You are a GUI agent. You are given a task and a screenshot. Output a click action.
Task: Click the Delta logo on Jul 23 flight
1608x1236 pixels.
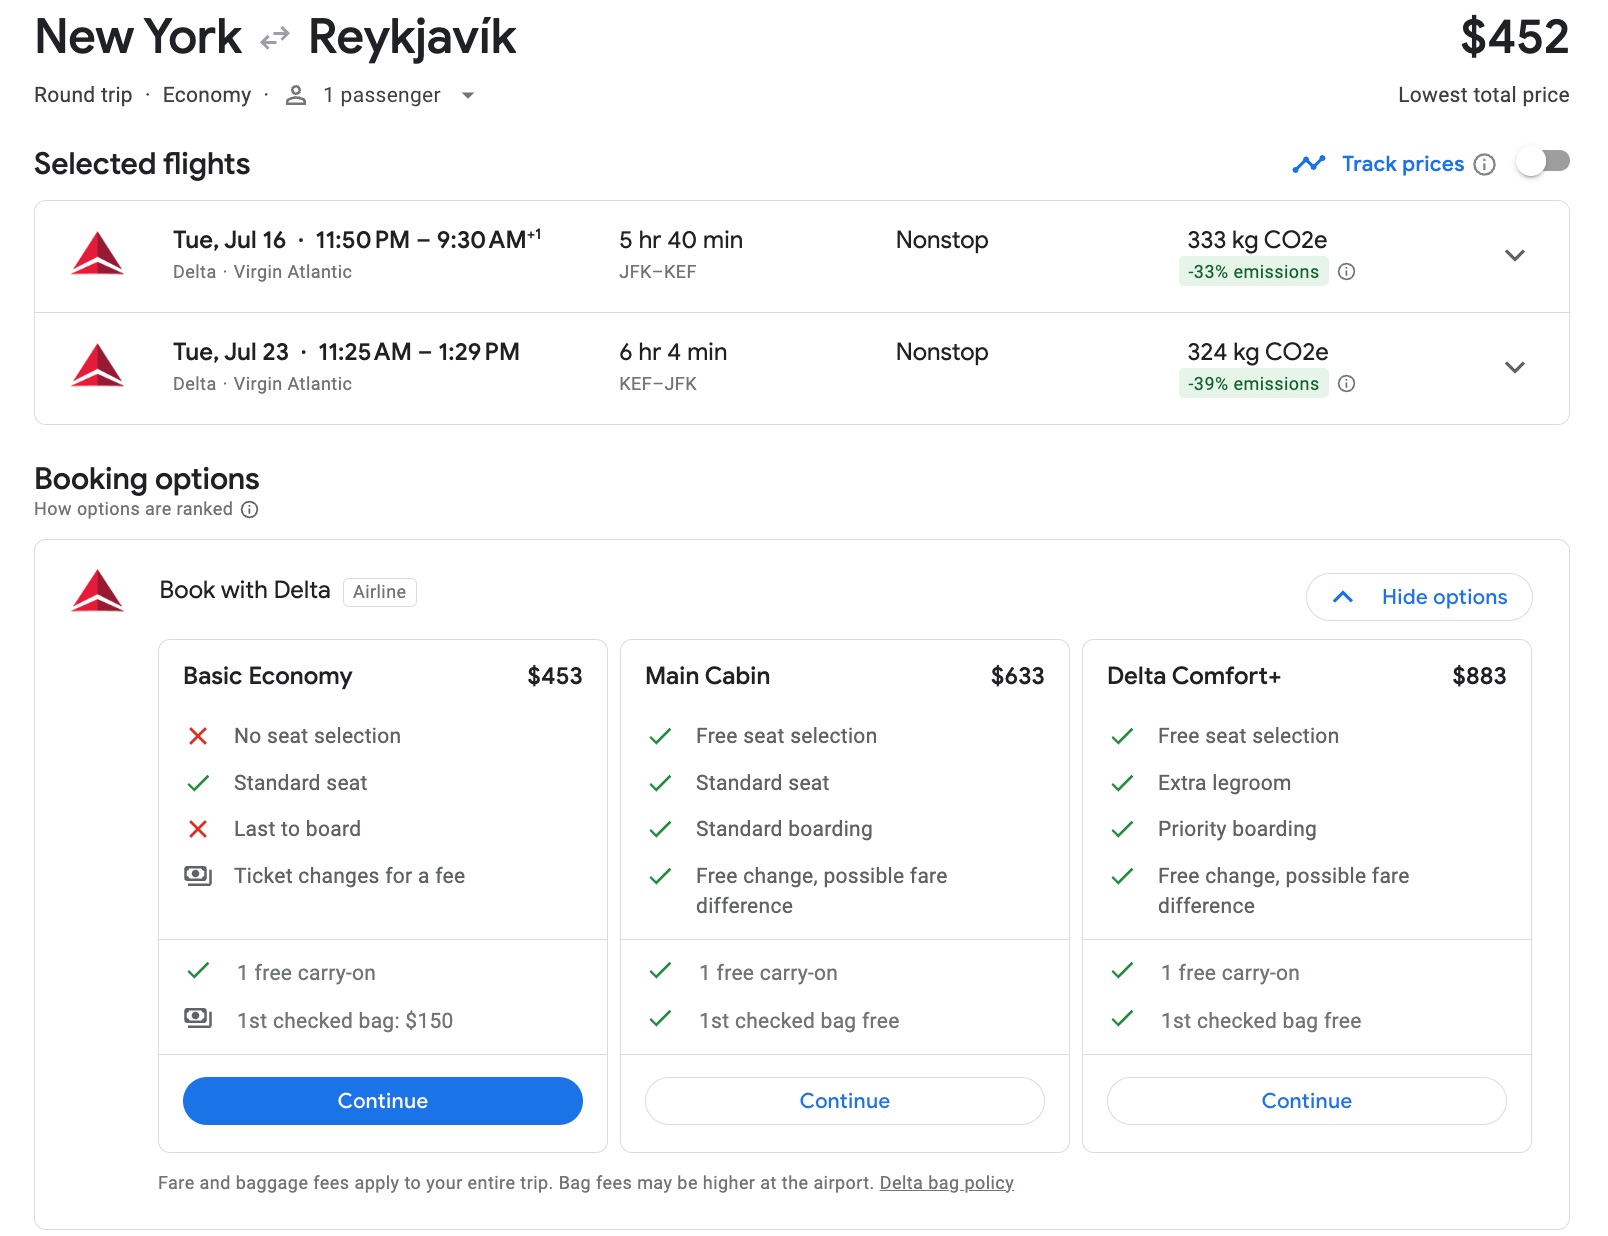click(x=100, y=366)
